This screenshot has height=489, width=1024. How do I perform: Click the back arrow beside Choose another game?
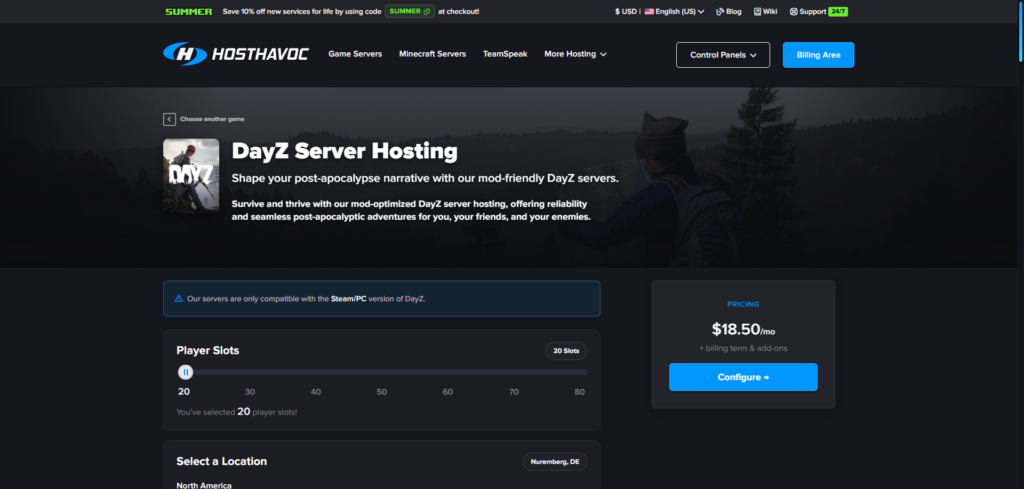pyautogui.click(x=169, y=119)
